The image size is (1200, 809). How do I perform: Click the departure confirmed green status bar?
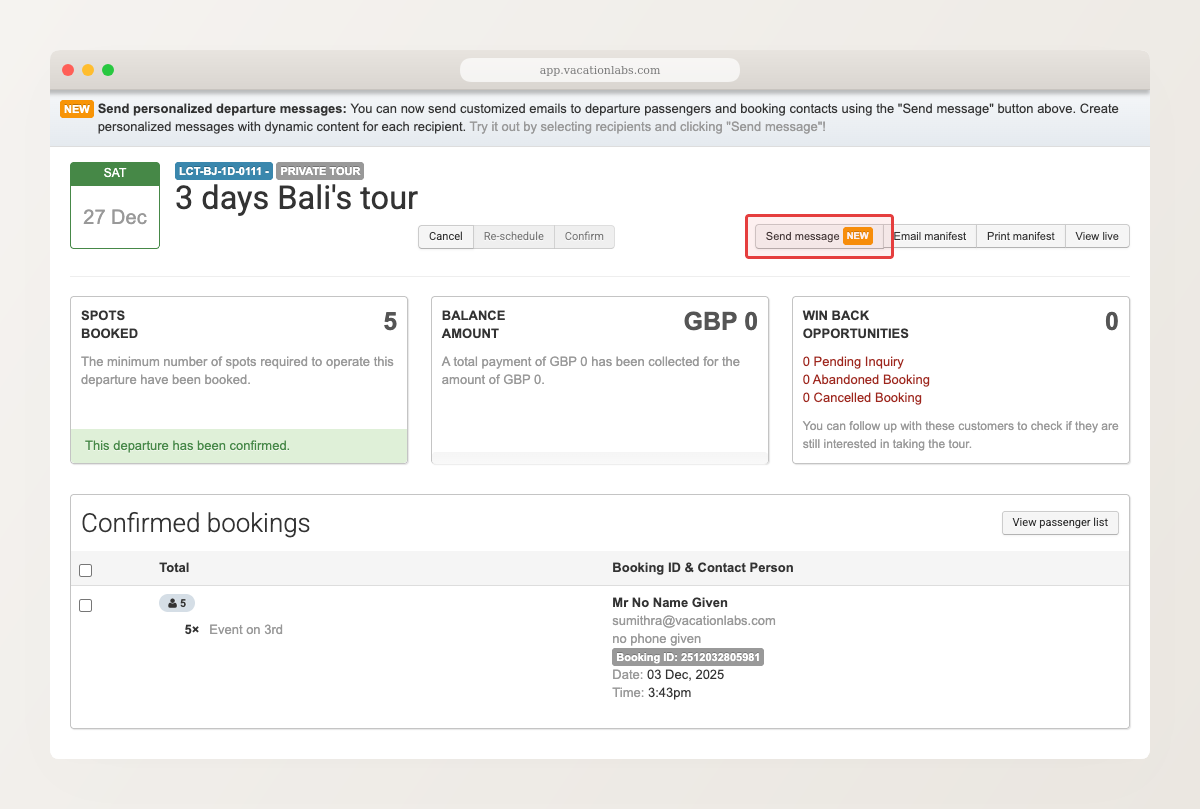click(239, 446)
